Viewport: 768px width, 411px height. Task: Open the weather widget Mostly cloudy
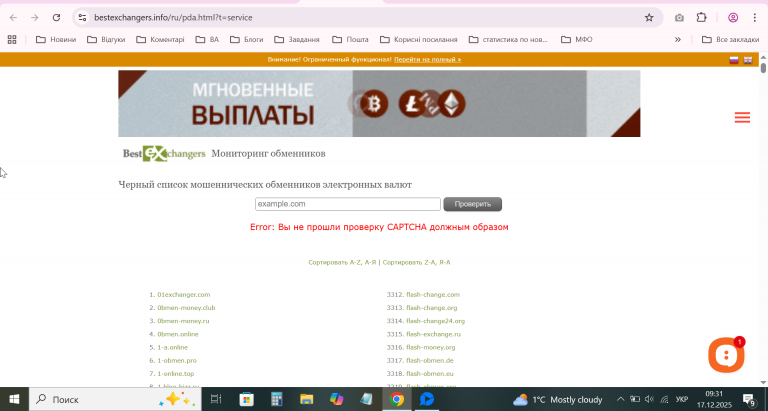click(x=558, y=400)
